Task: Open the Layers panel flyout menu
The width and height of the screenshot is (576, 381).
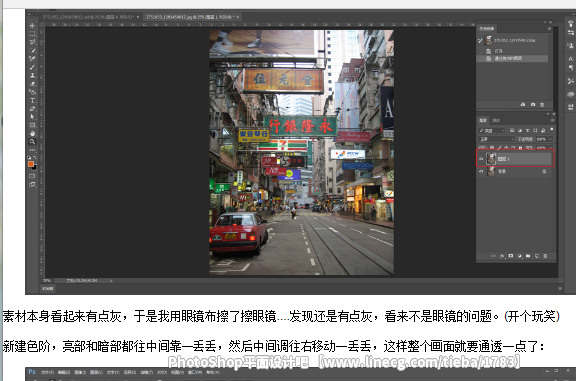Action: (x=552, y=120)
